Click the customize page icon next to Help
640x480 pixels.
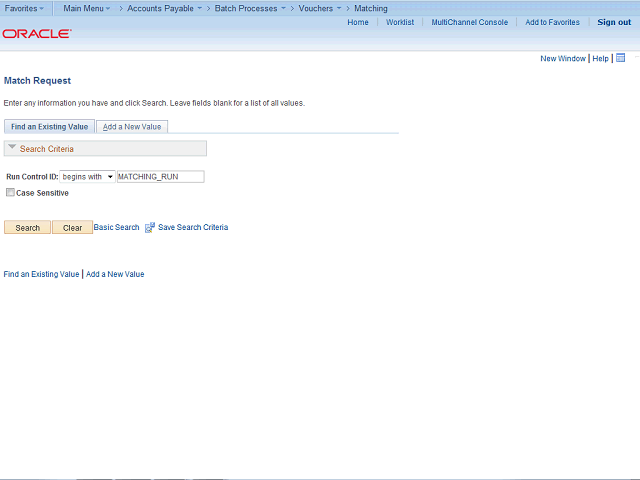pyautogui.click(x=620, y=58)
